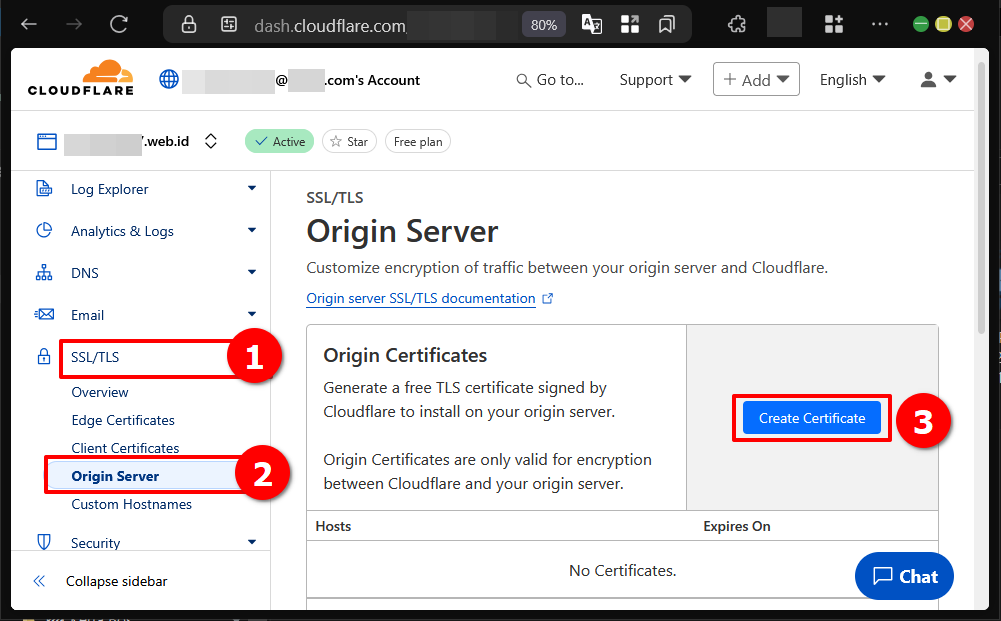Click the Collapse sidebar double-chevron icon
Viewport: 1001px width, 621px height.
pyautogui.click(x=39, y=581)
